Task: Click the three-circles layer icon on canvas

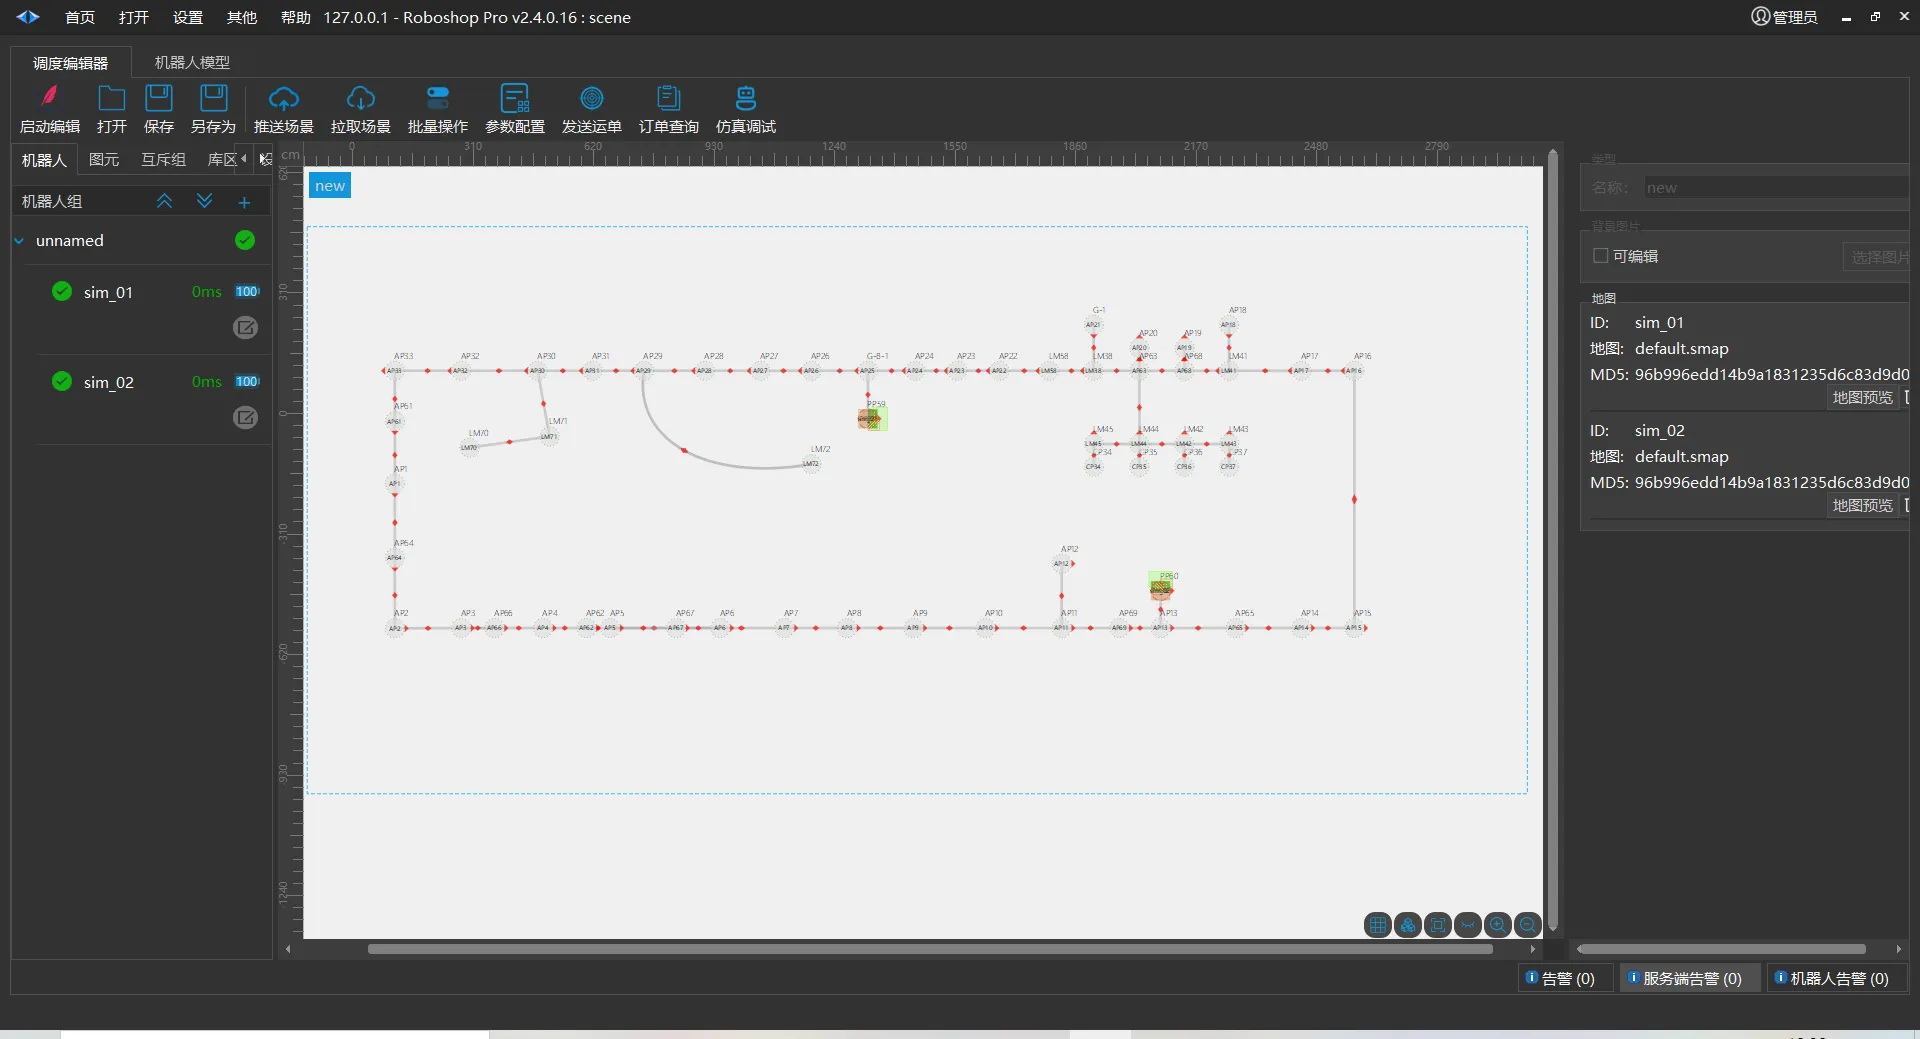Action: (1408, 925)
